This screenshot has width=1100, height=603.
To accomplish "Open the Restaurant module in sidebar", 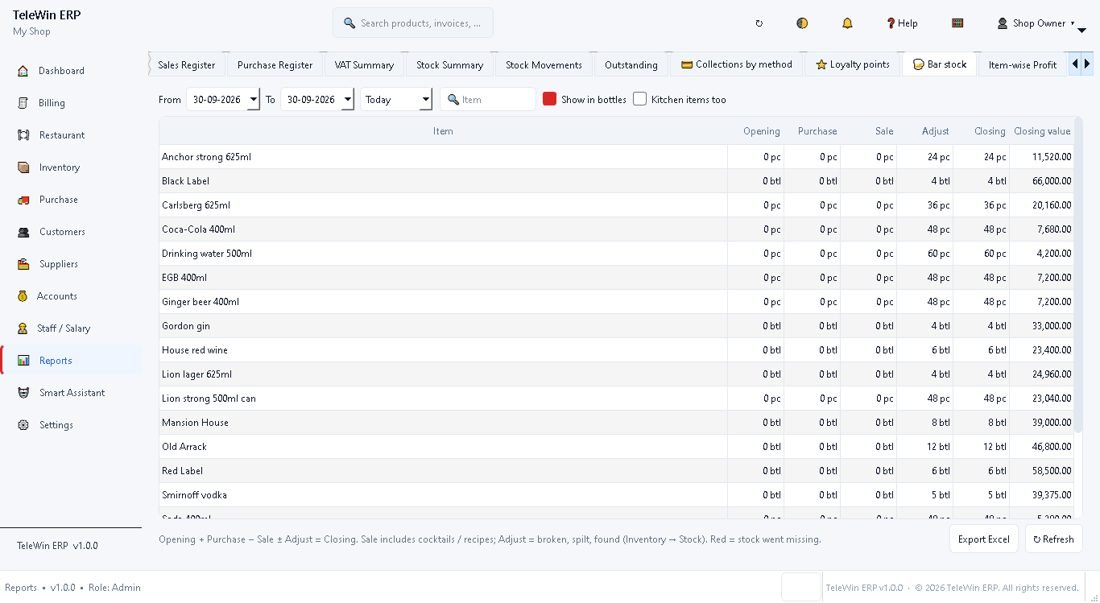I will (x=62, y=135).
